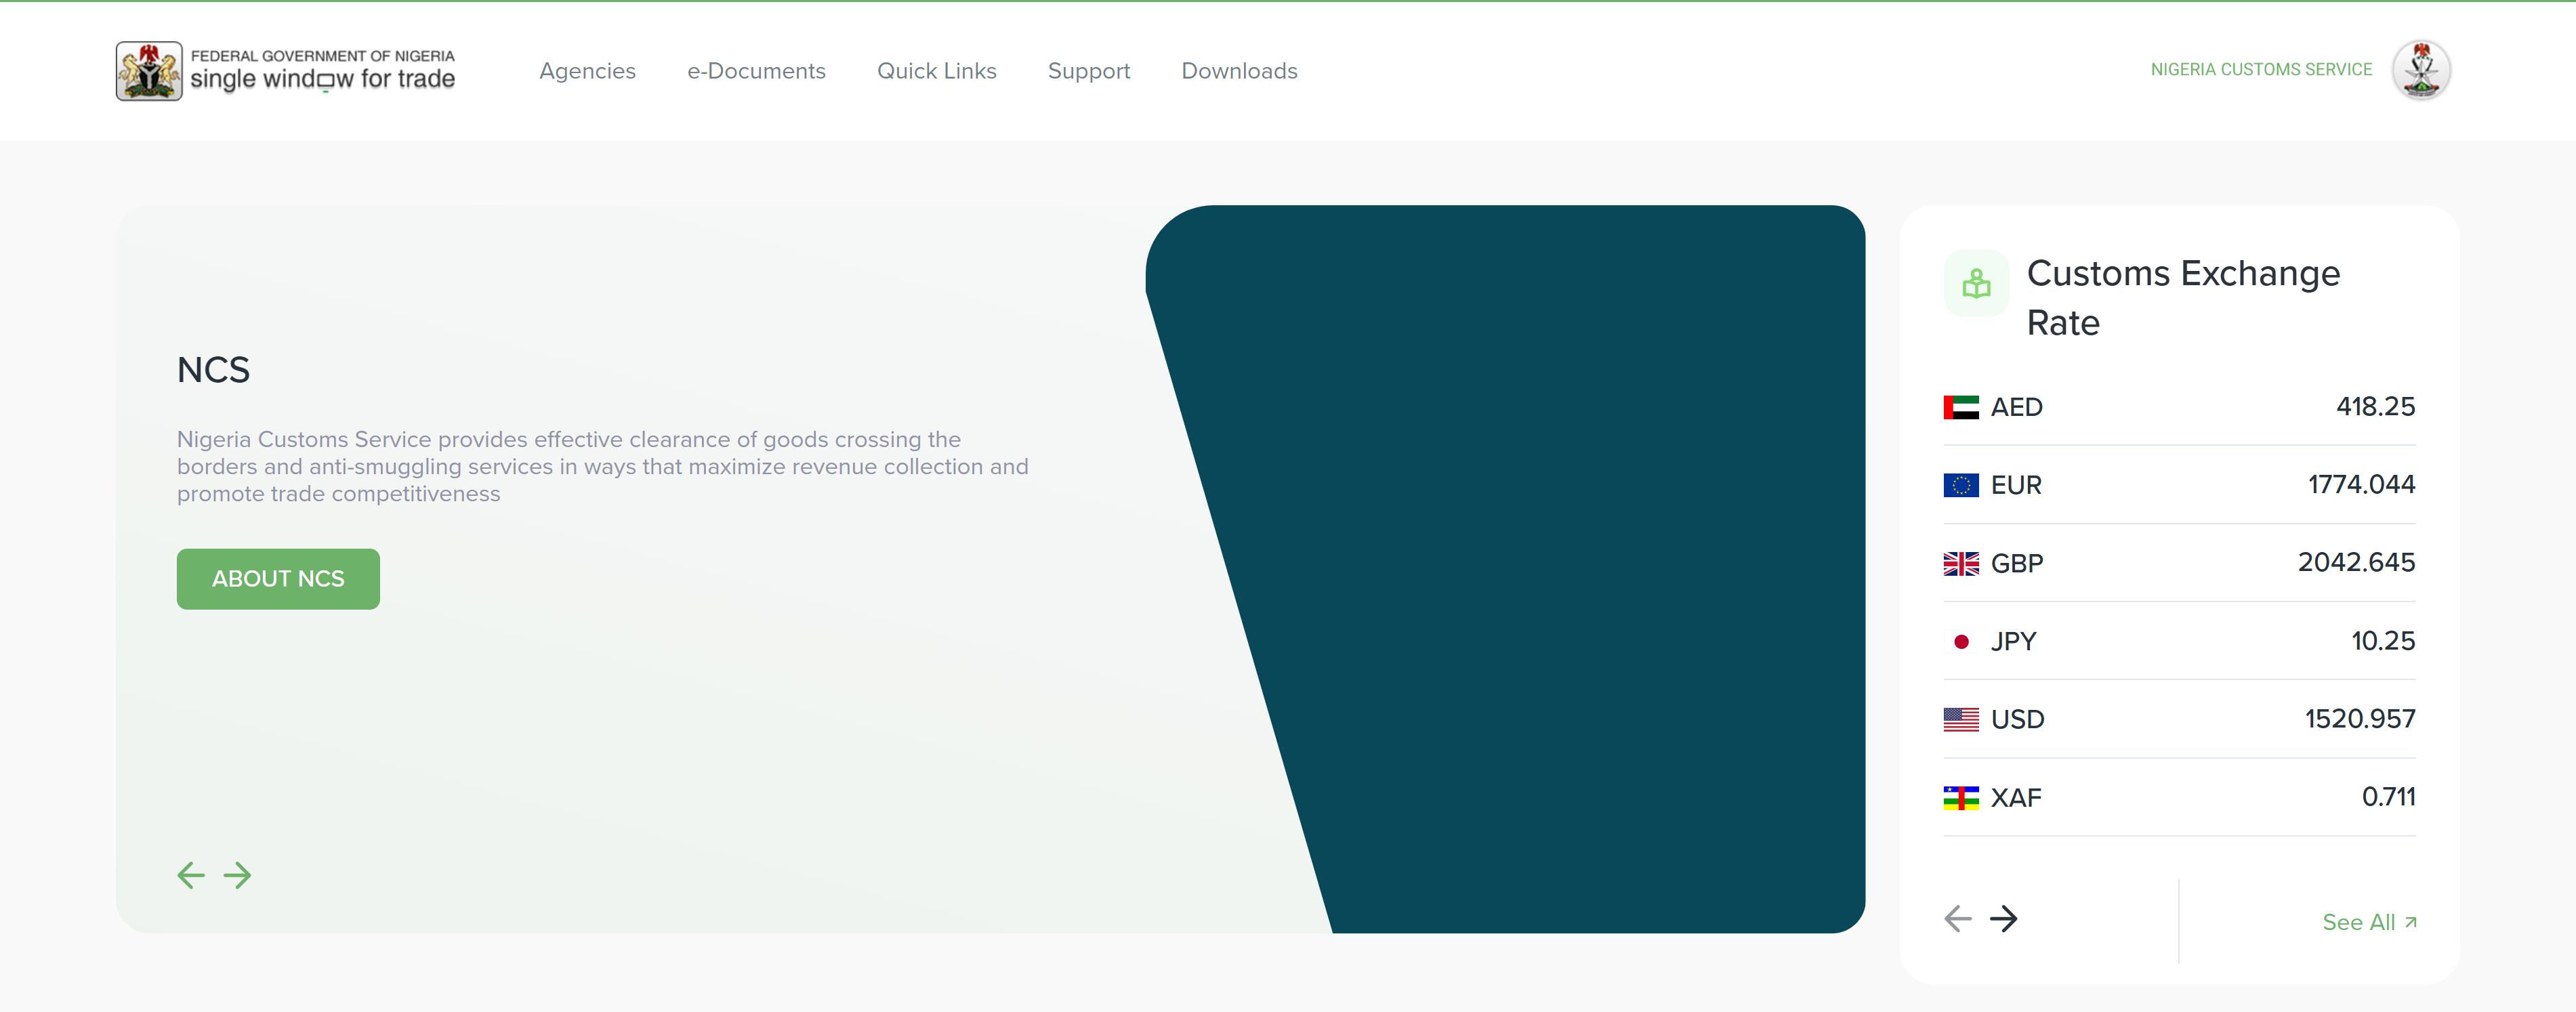
Task: Go back a slide using the left arrow
Action: coord(190,875)
